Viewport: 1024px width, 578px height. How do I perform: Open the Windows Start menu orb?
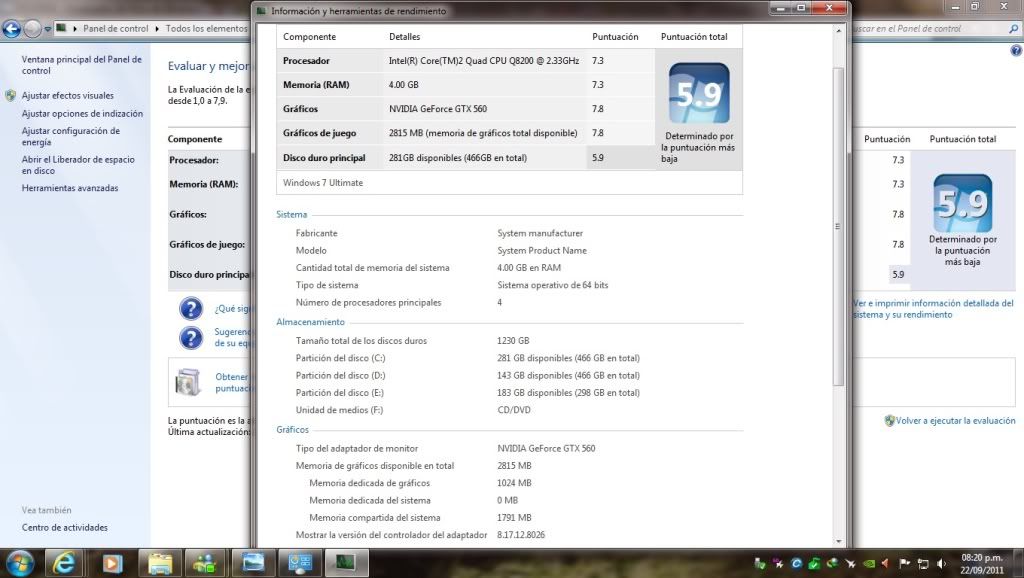[x=18, y=563]
